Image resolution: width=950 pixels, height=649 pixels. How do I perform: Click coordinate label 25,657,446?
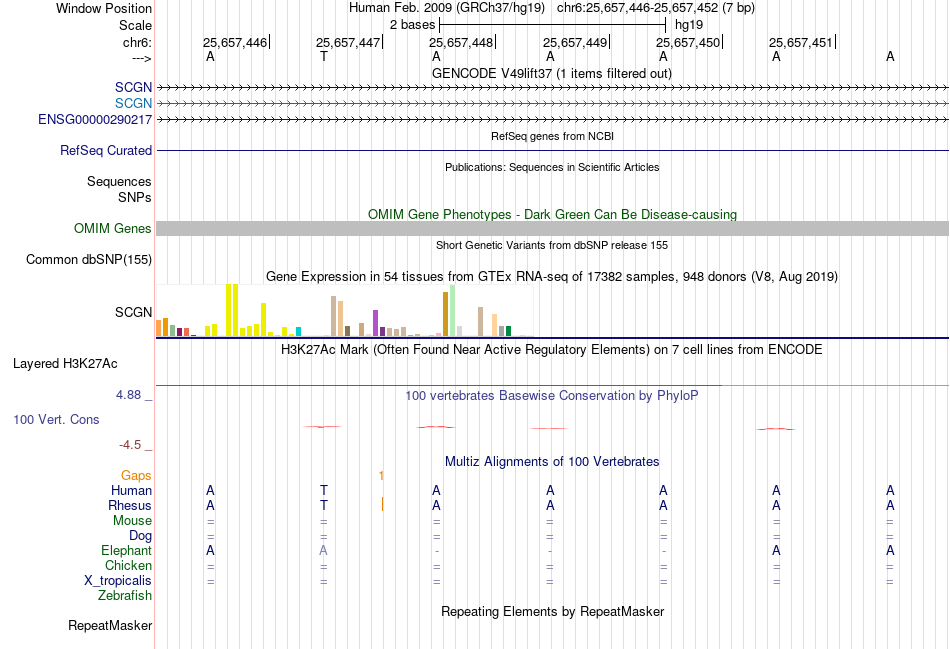pyautogui.click(x=234, y=42)
